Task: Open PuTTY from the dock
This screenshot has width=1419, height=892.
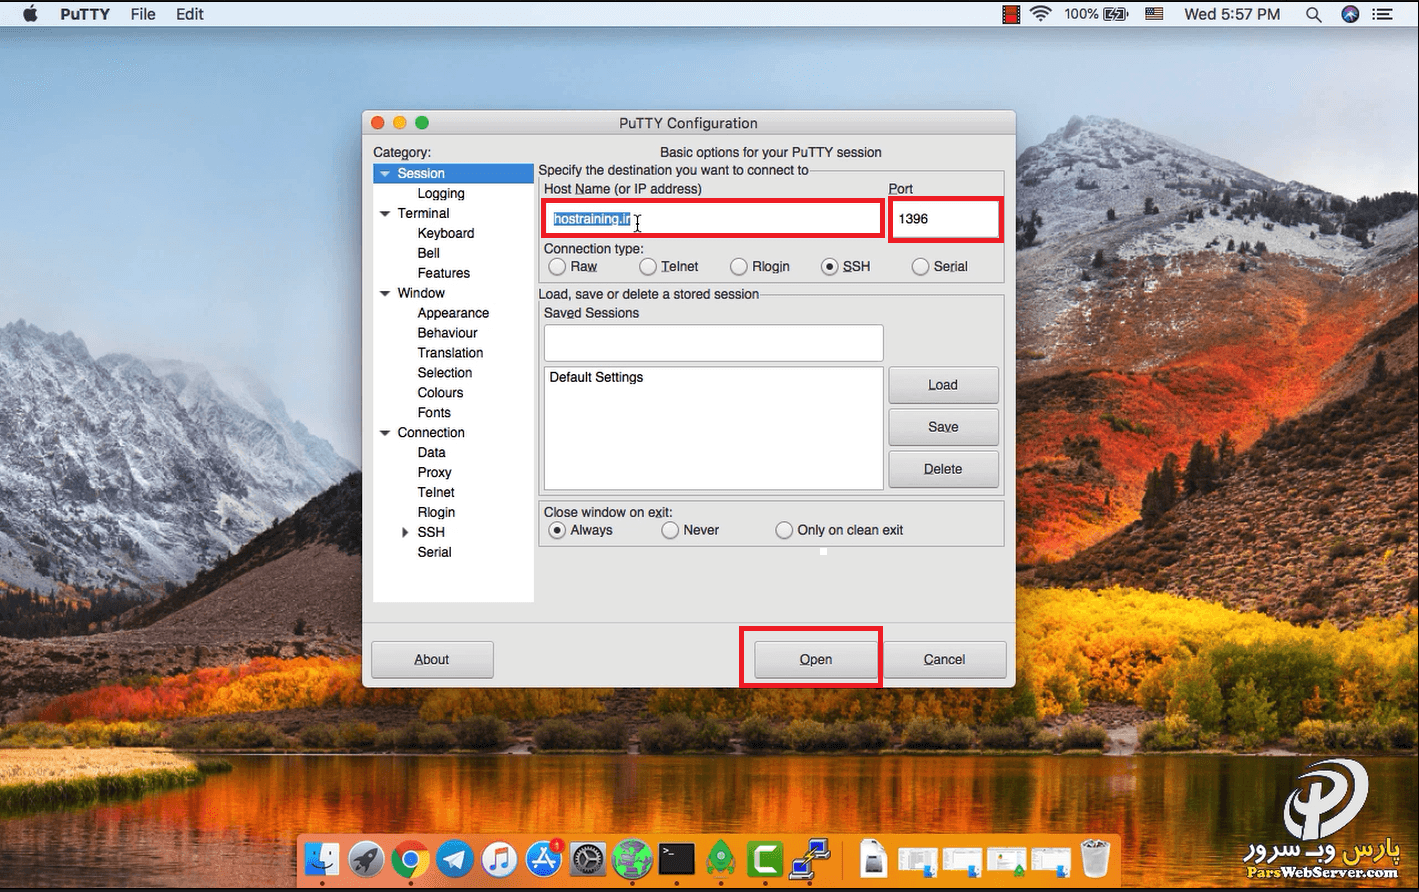Action: click(x=810, y=858)
